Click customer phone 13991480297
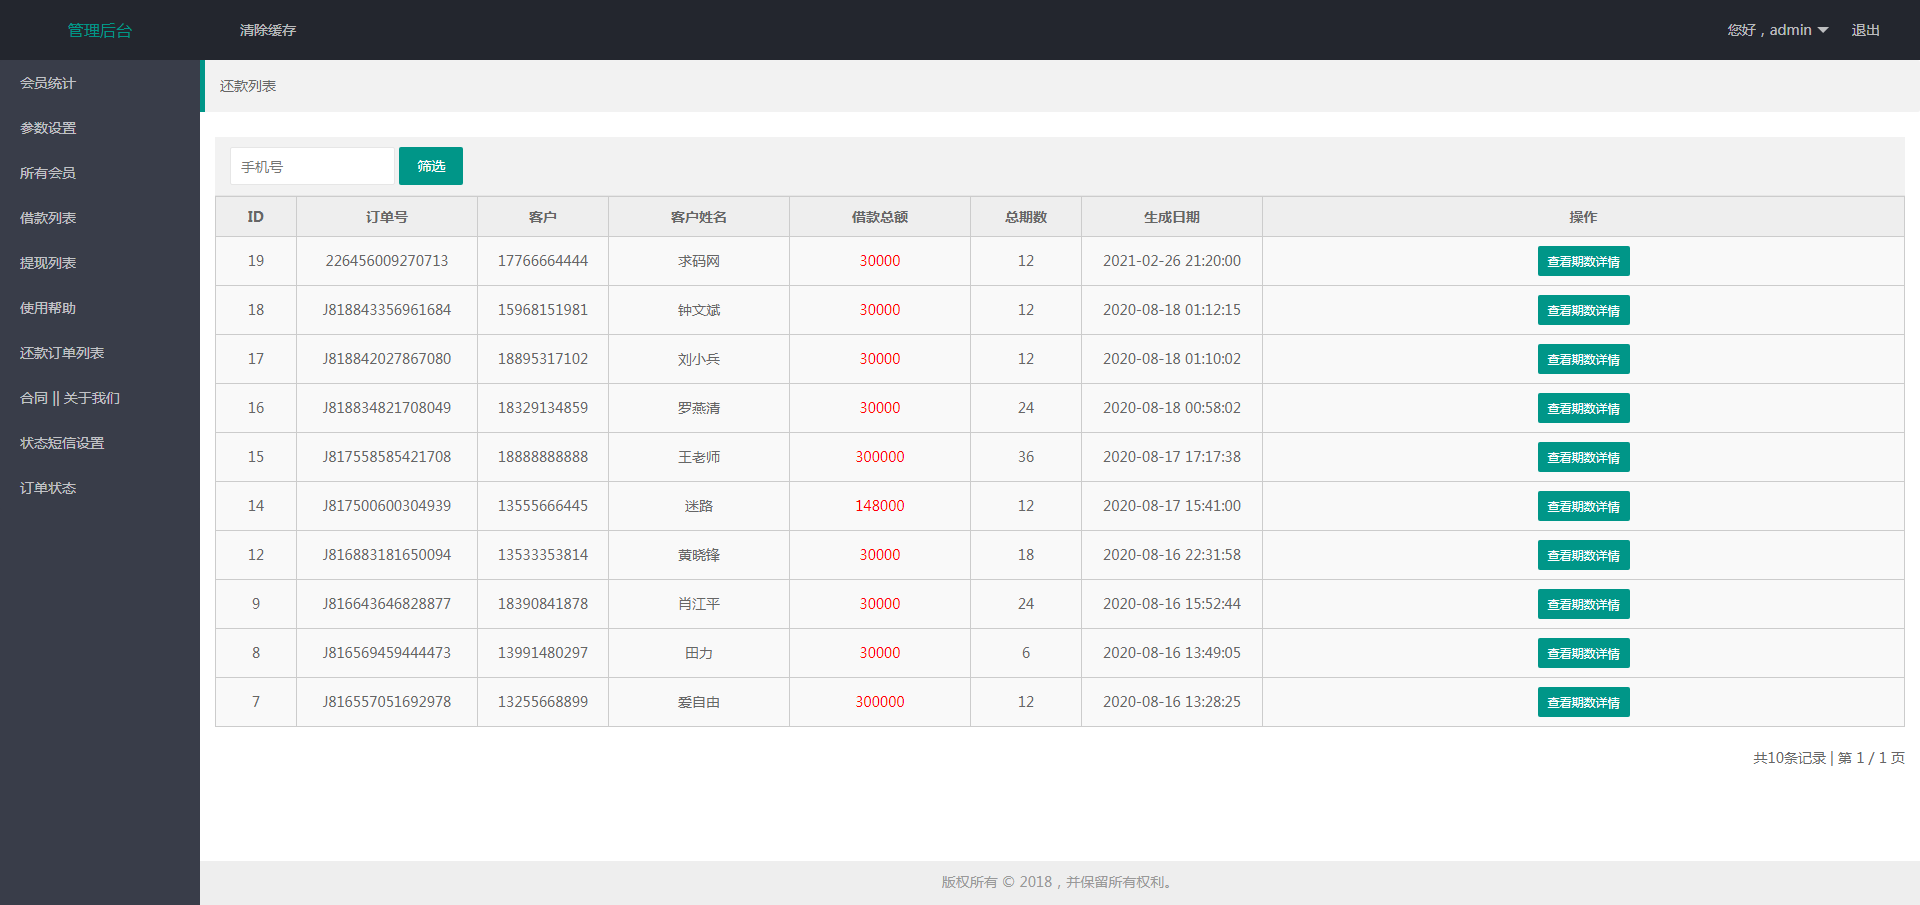This screenshot has width=1920, height=905. (543, 653)
